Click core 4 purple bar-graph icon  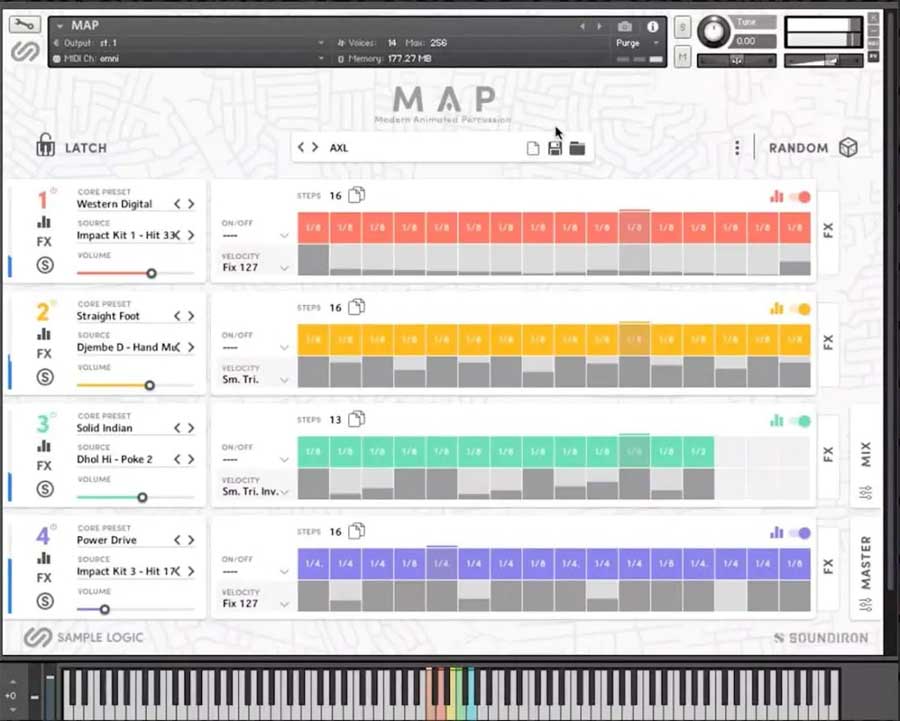click(x=777, y=532)
